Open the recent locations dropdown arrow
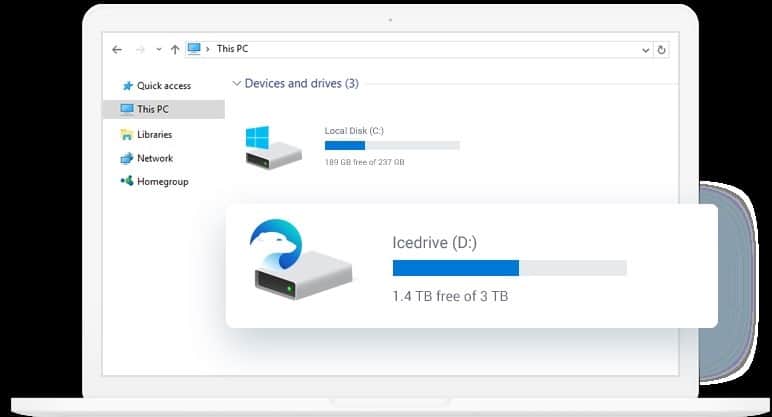The height and width of the screenshot is (417, 772). point(159,49)
